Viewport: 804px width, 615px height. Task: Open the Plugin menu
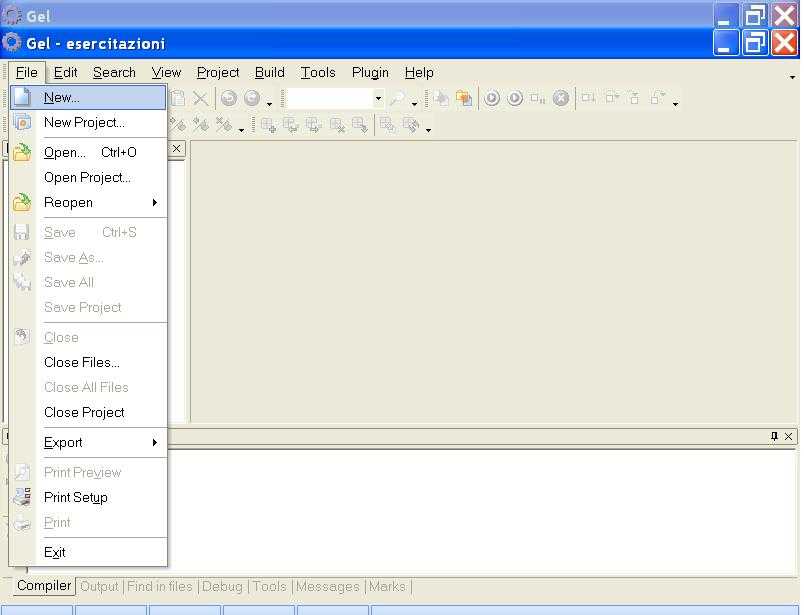point(370,72)
